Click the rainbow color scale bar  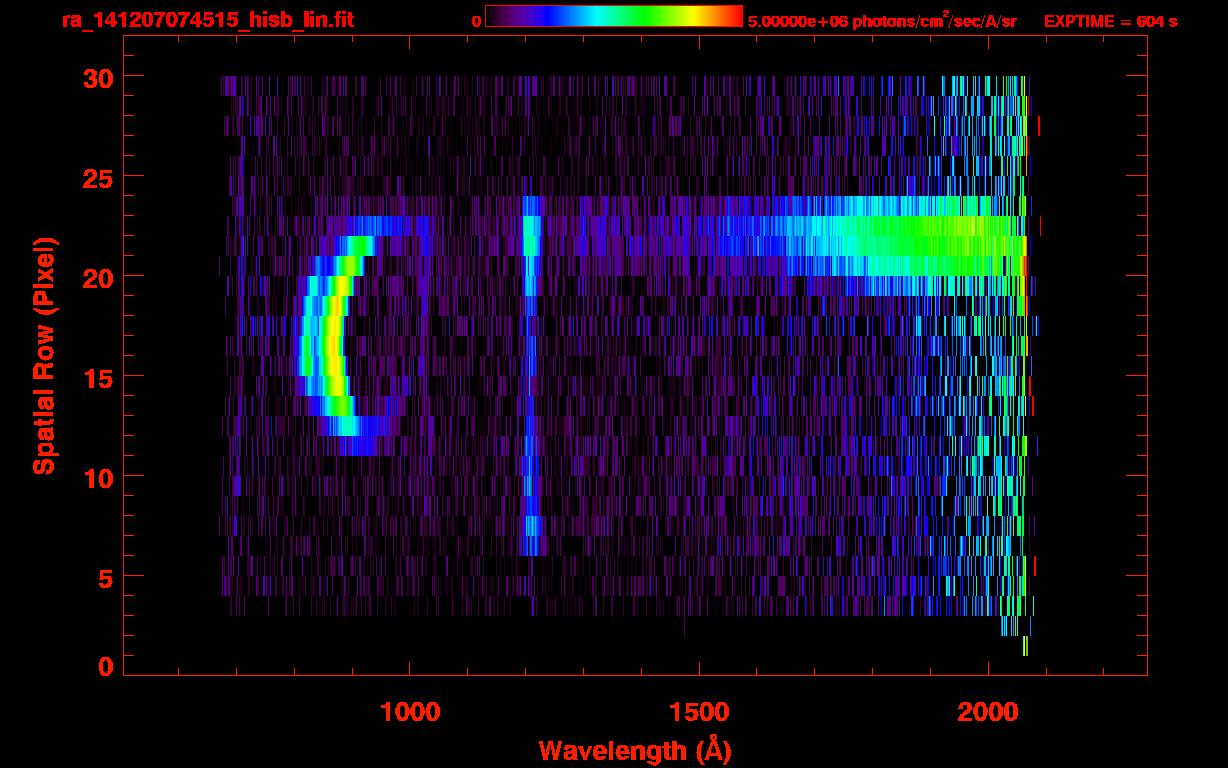tap(614, 16)
